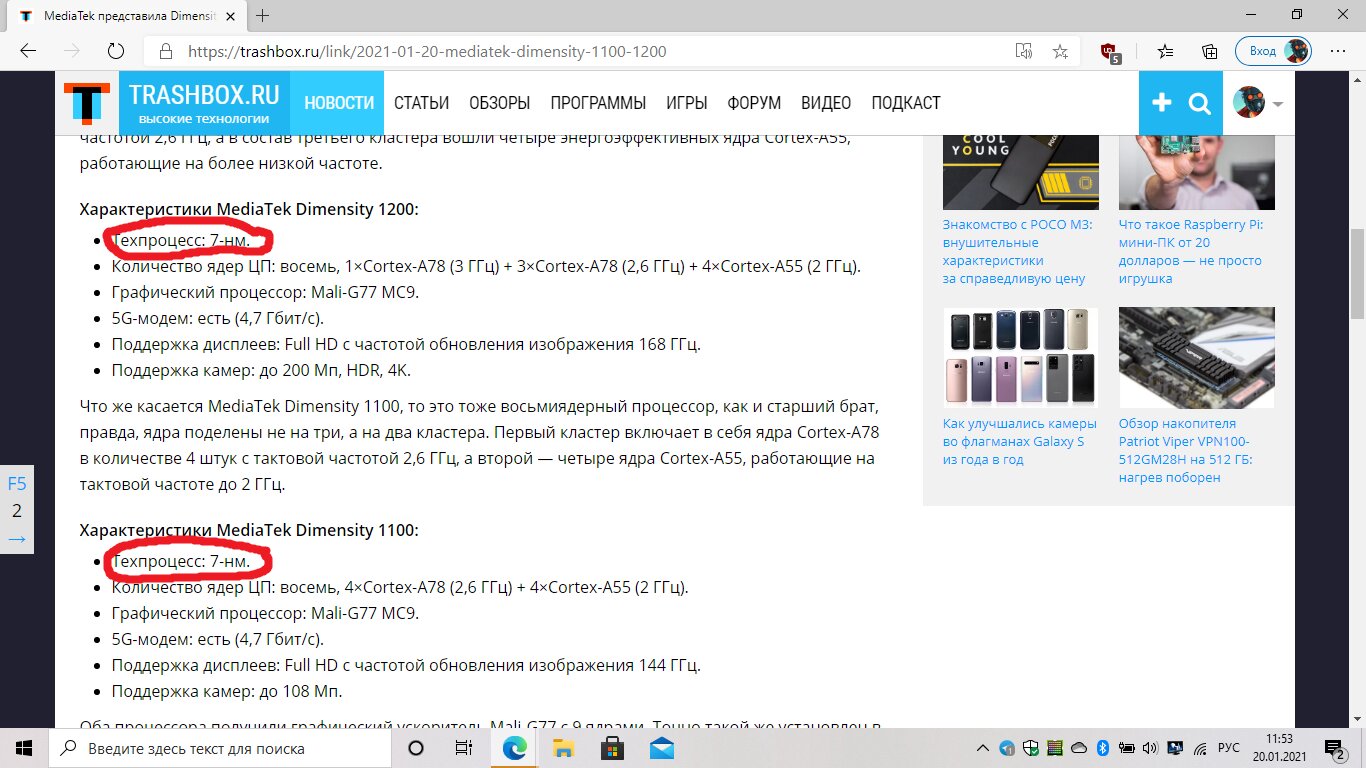The width and height of the screenshot is (1366, 768).
Task: Go back to the previous page
Action: (x=28, y=51)
